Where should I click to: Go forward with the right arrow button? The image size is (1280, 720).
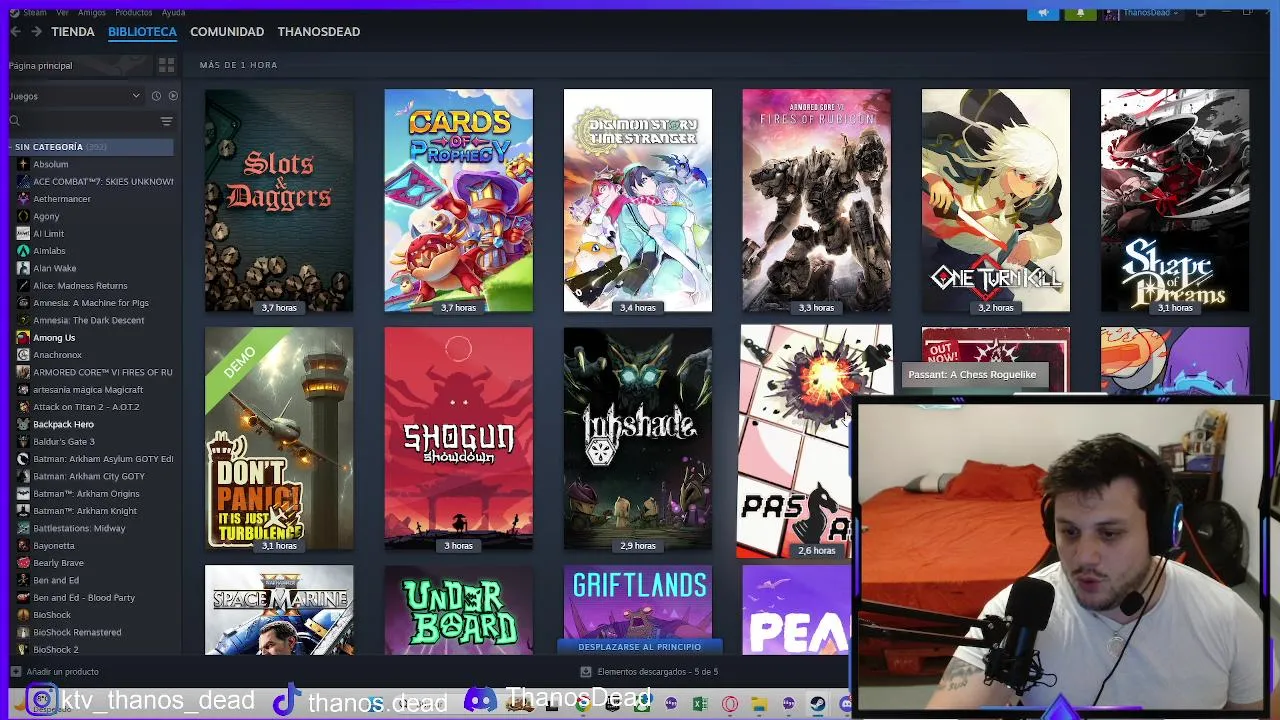(x=36, y=32)
